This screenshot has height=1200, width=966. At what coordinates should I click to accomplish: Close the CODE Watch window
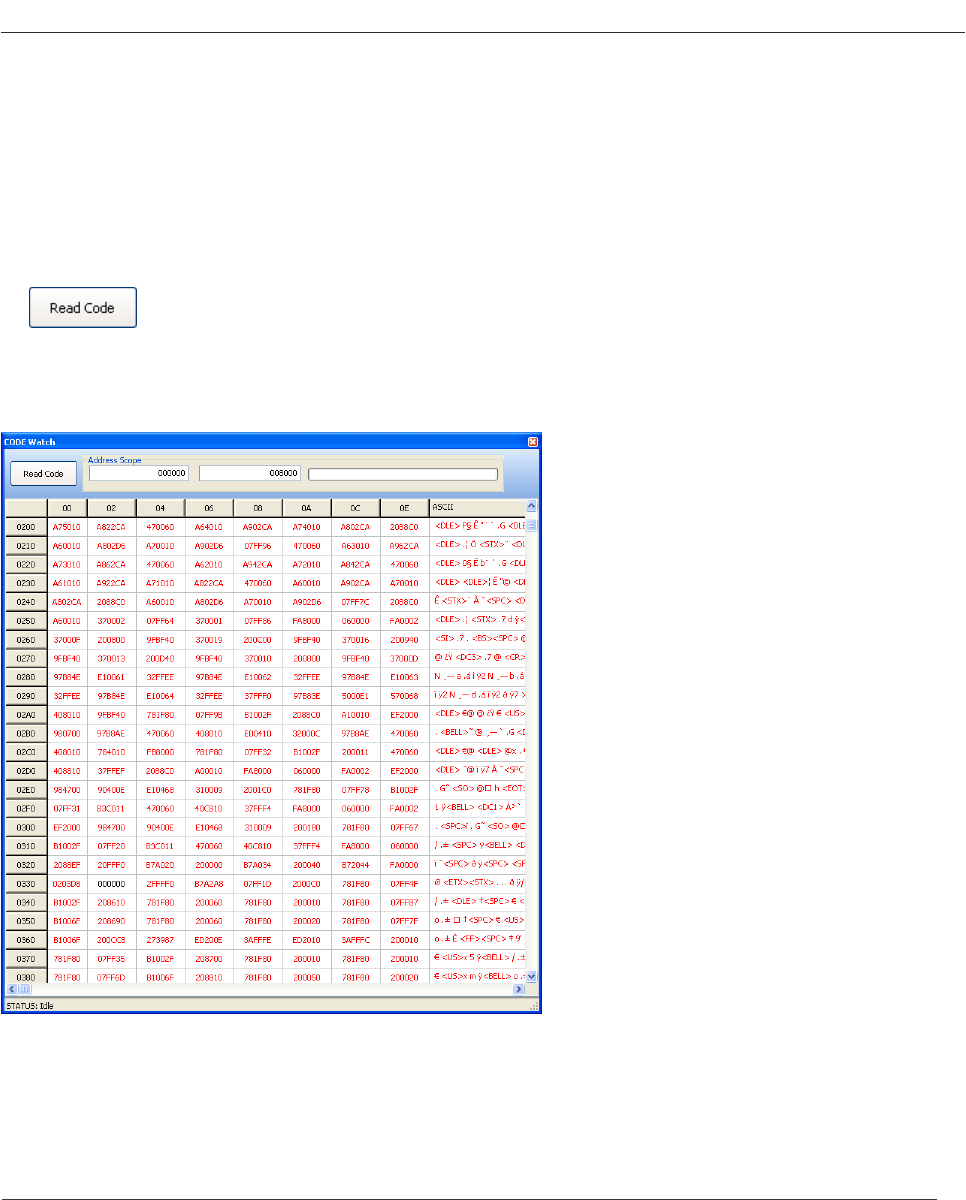(x=532, y=441)
